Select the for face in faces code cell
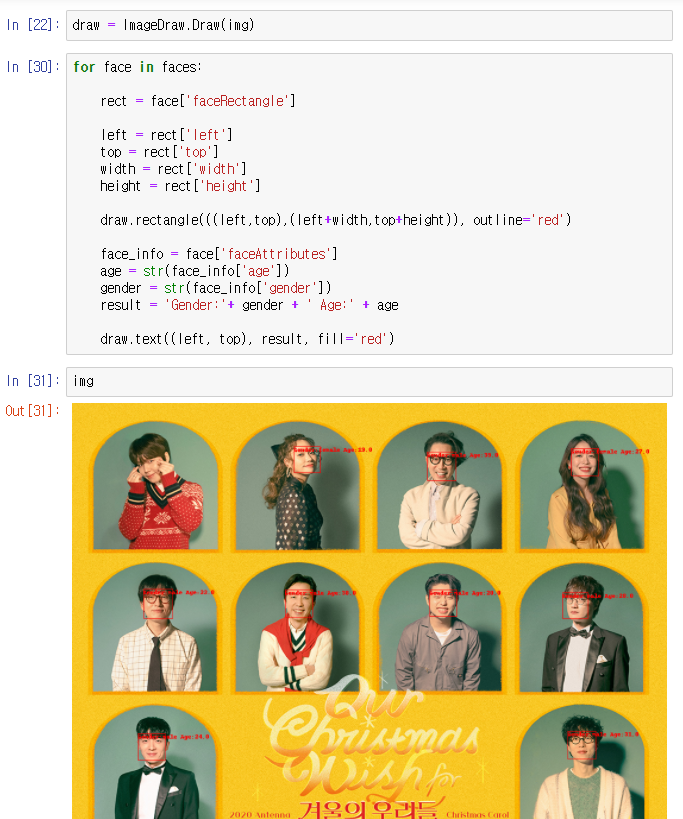 pyautogui.click(x=369, y=204)
